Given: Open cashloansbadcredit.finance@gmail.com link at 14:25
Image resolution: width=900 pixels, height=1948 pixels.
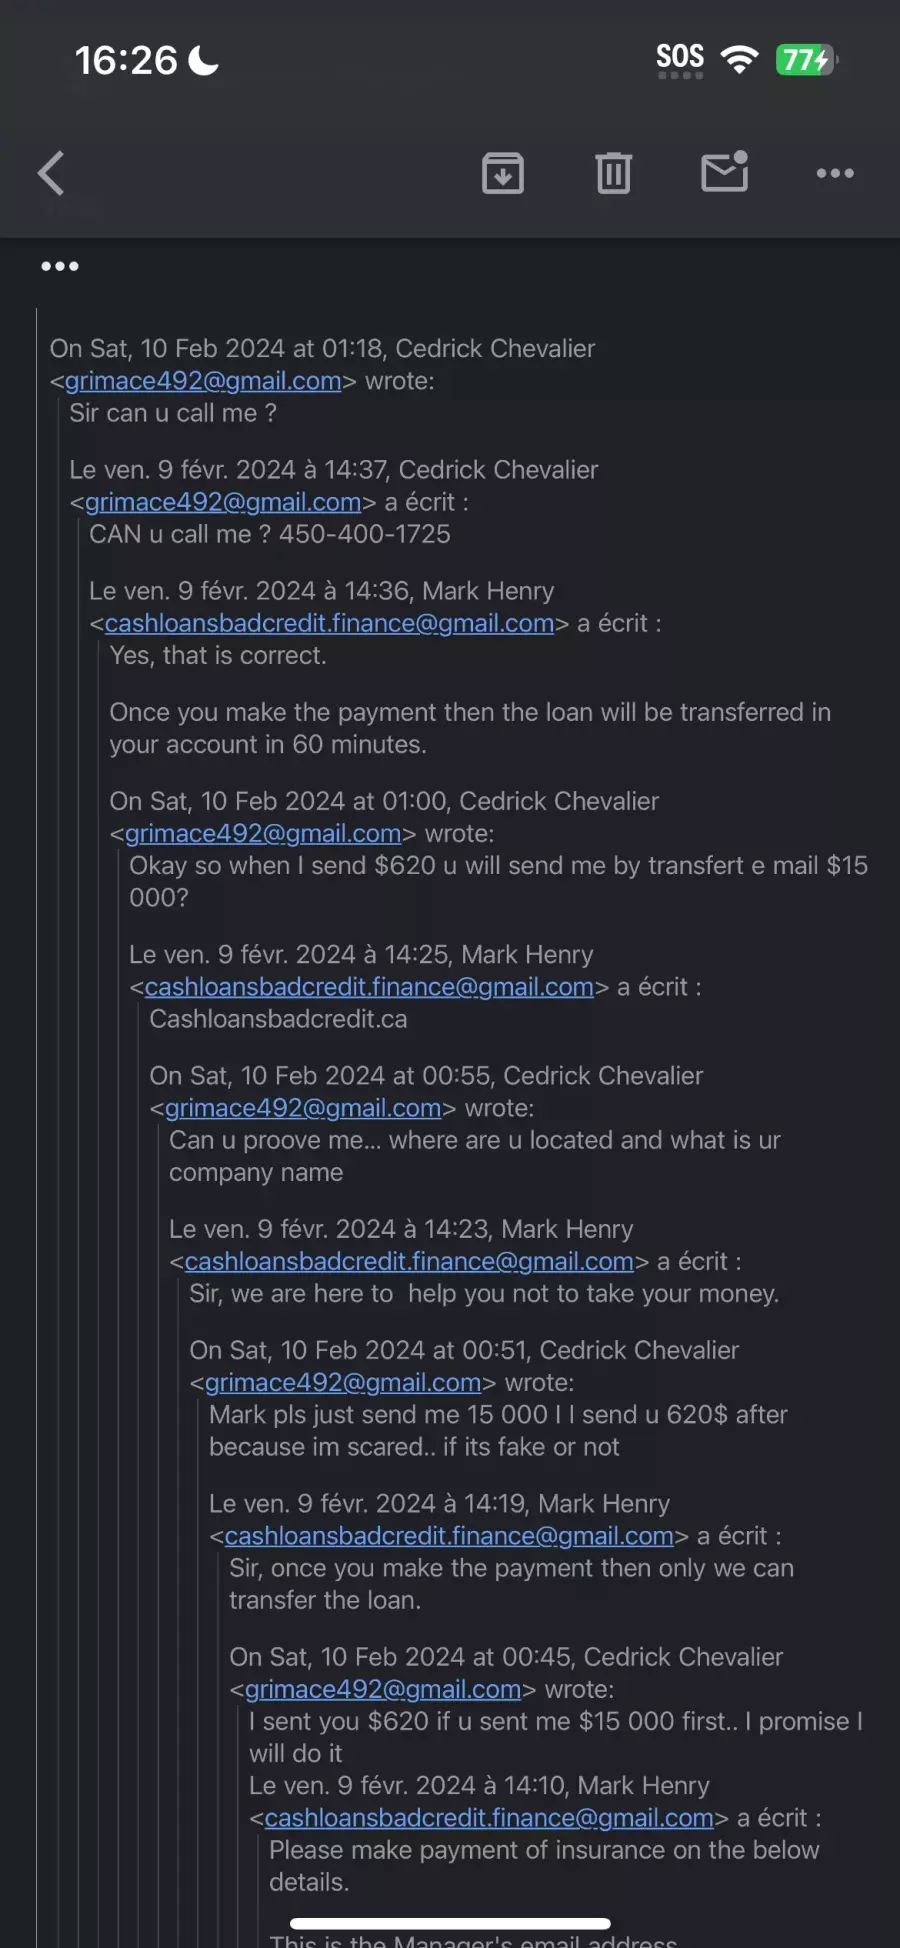Looking at the screenshot, I should tap(369, 987).
